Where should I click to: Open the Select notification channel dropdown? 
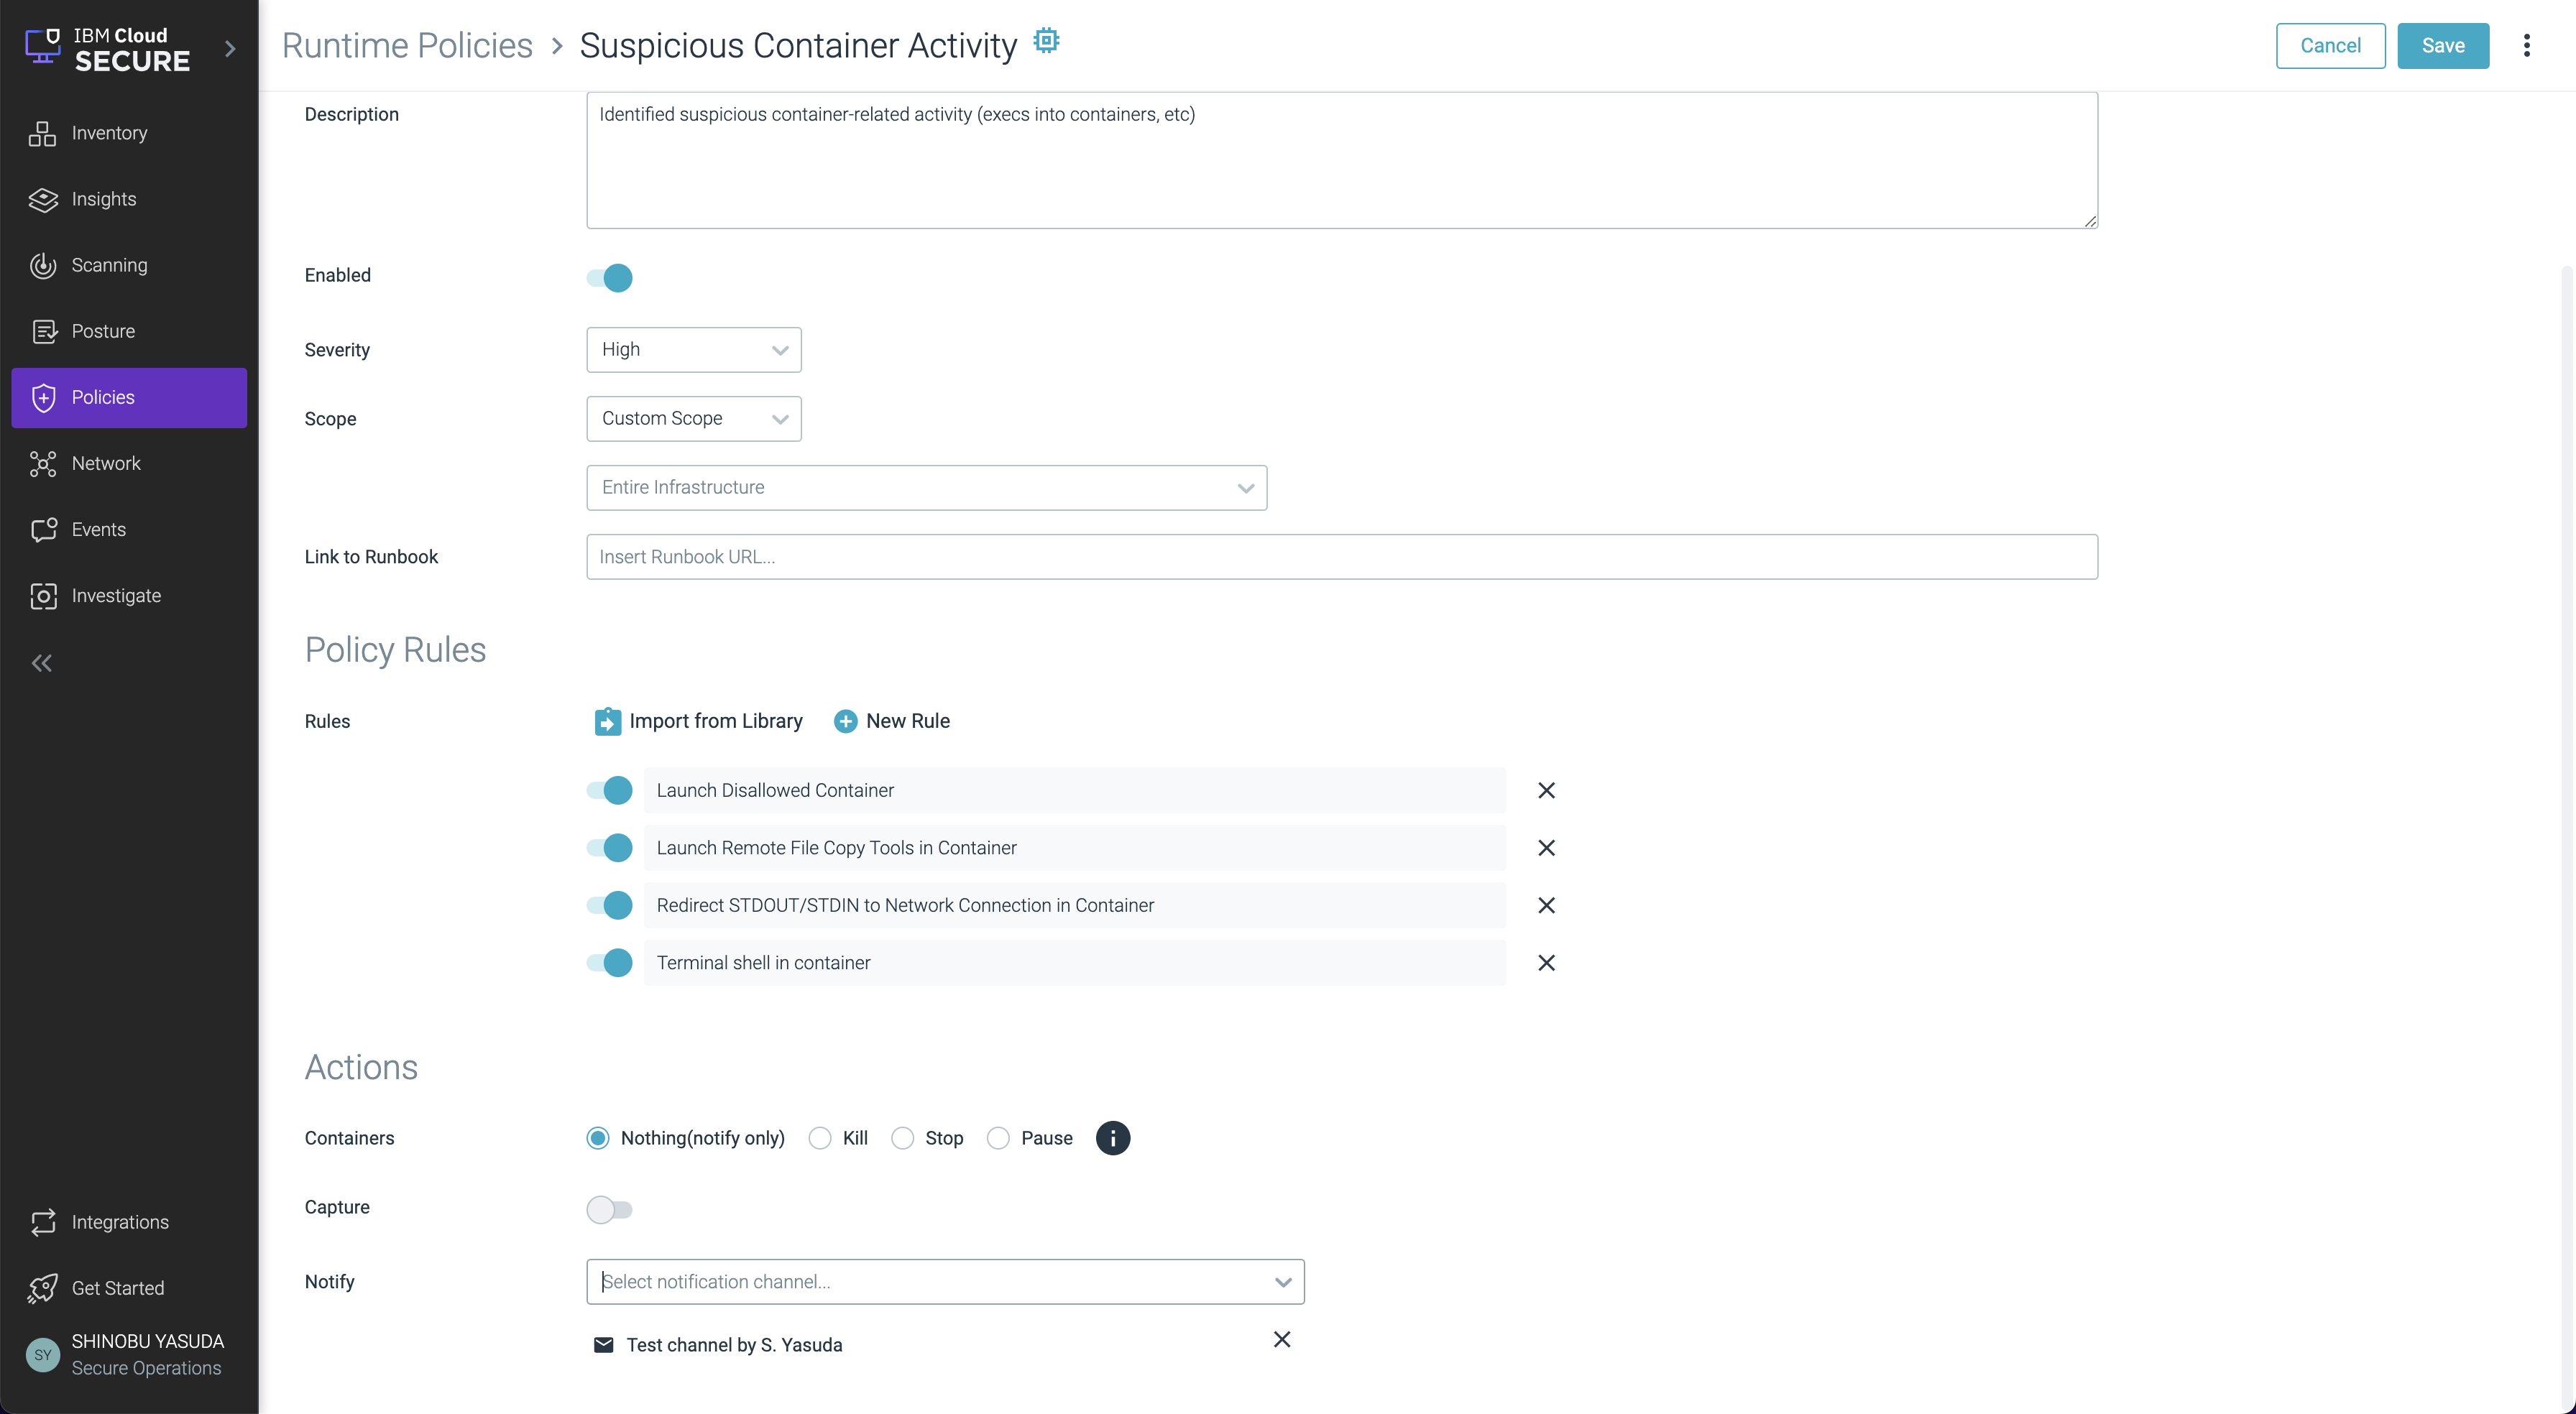pos(944,1282)
